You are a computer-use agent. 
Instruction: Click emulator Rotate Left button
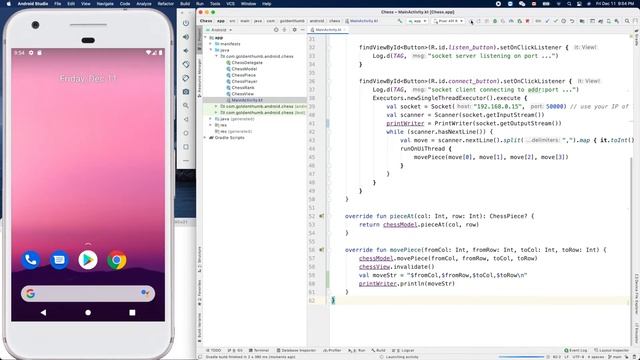pos(186,64)
